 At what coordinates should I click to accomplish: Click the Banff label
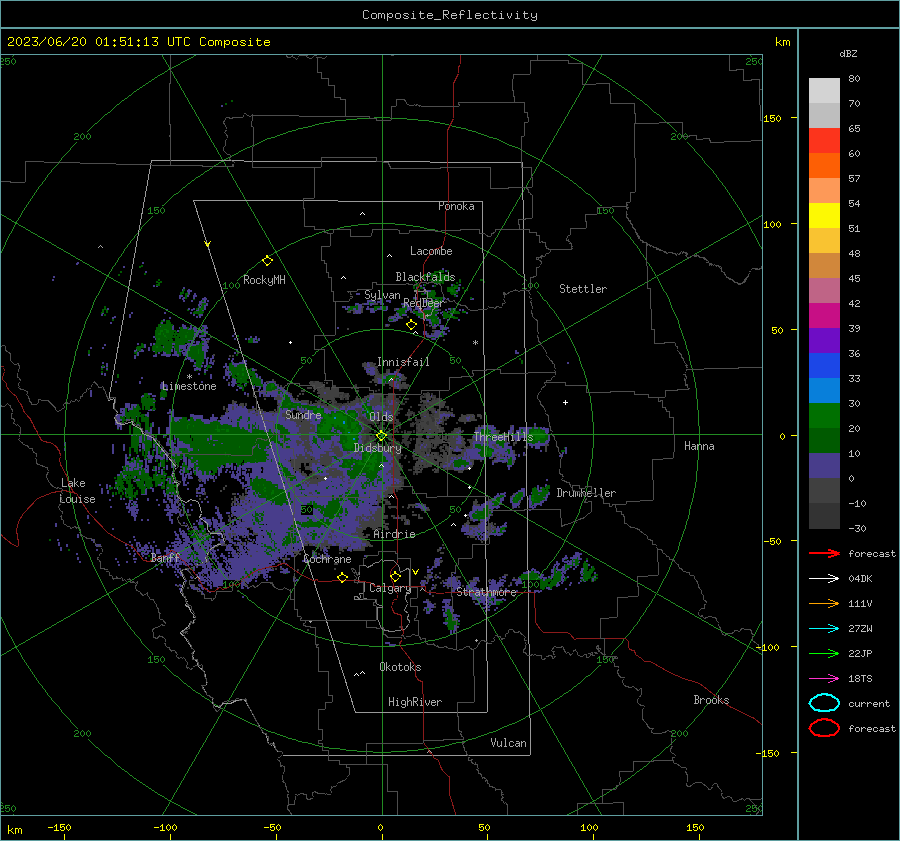(x=165, y=558)
